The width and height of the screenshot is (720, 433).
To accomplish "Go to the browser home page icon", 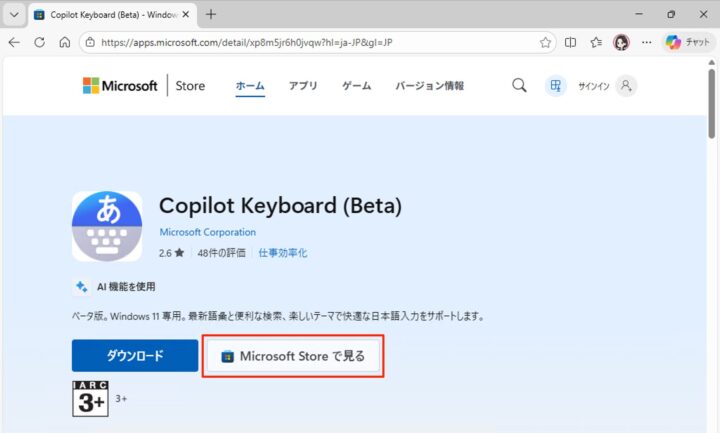I will (x=64, y=43).
